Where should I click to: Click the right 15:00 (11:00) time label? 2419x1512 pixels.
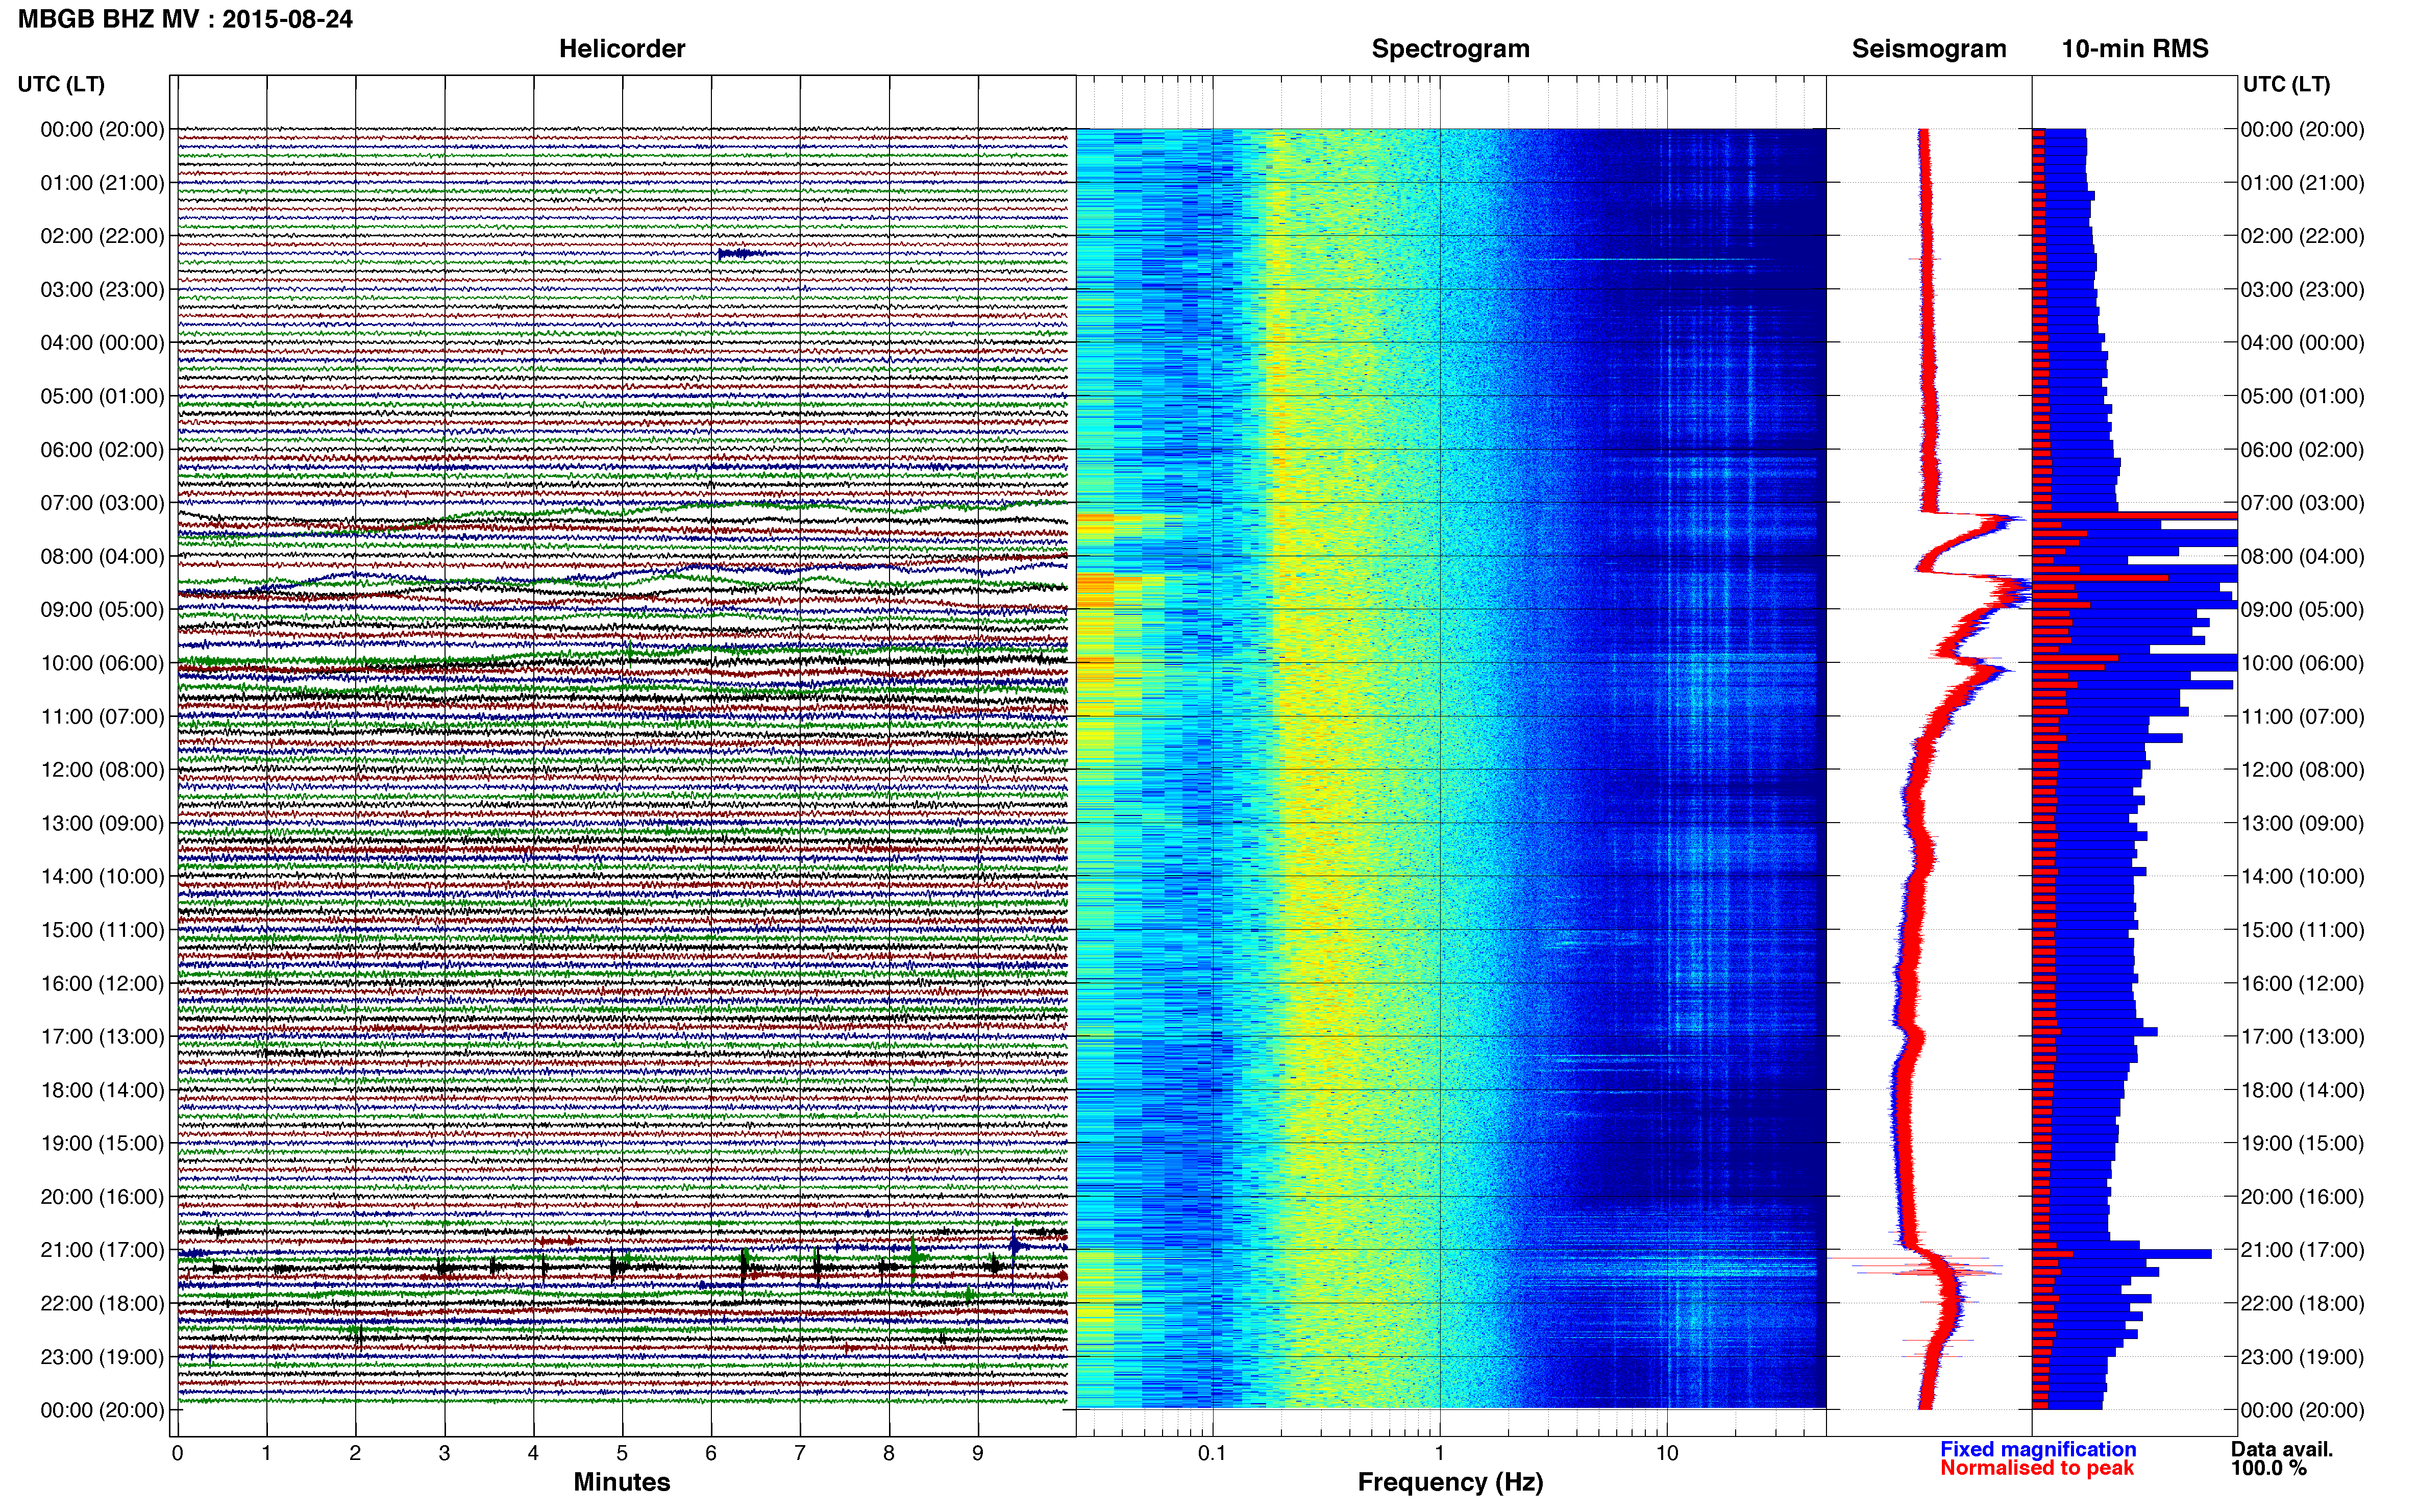(x=2302, y=930)
